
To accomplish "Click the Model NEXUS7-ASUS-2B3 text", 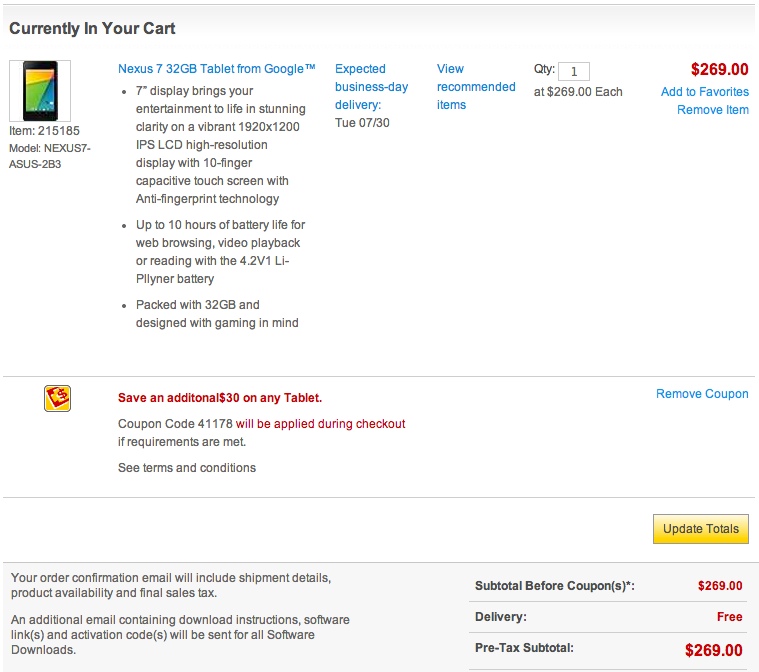I will coord(48,155).
